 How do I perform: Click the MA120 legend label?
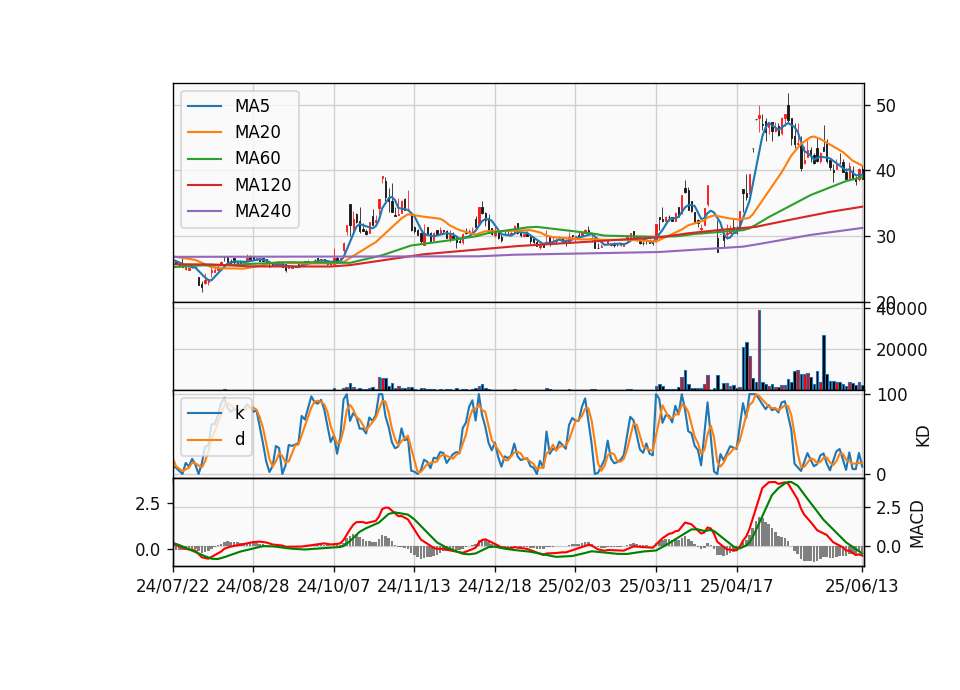point(263,185)
